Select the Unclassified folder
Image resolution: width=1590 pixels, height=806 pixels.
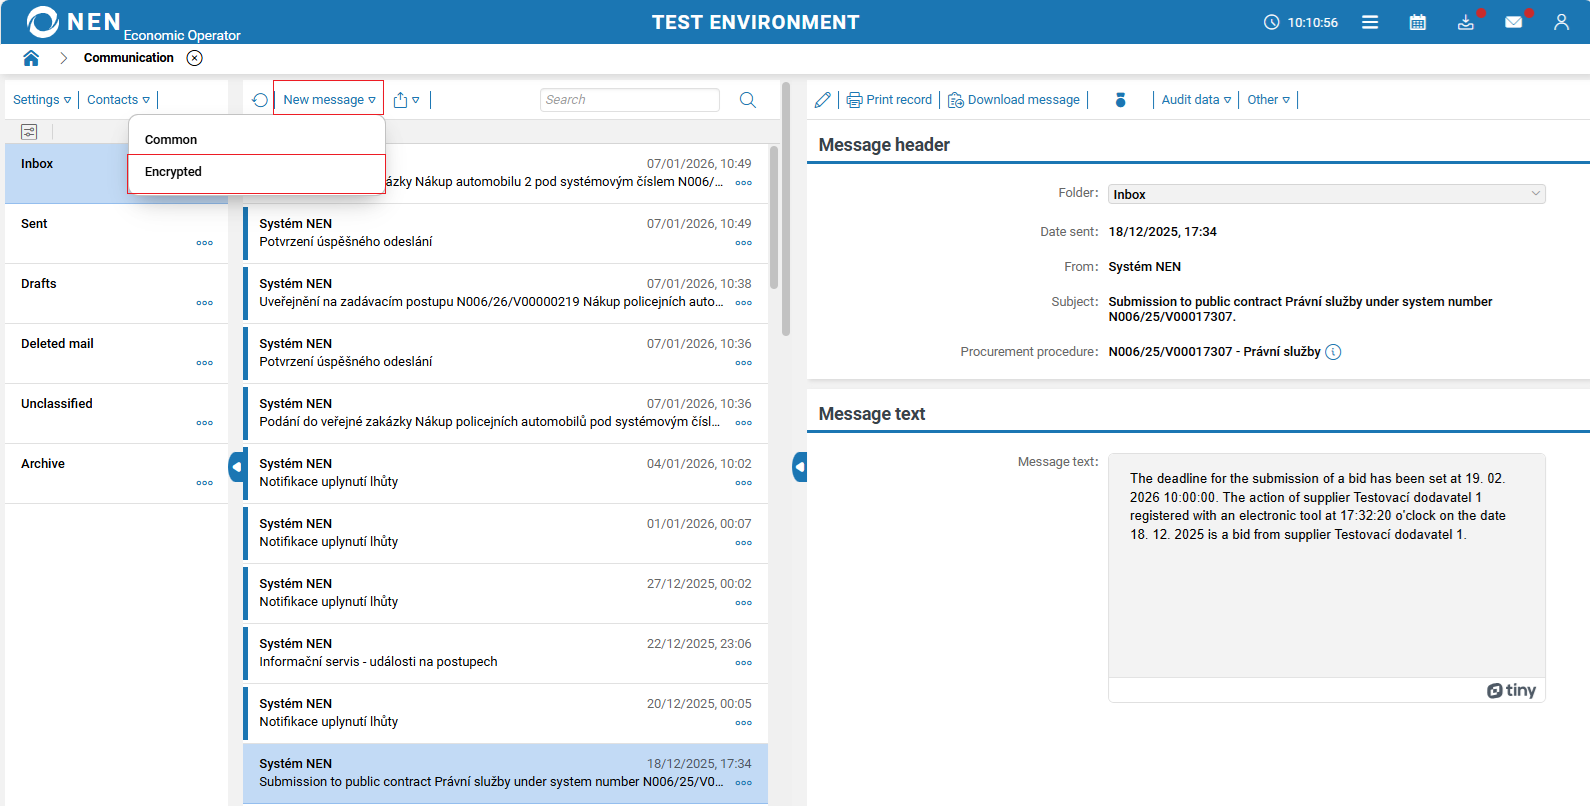tap(116, 413)
